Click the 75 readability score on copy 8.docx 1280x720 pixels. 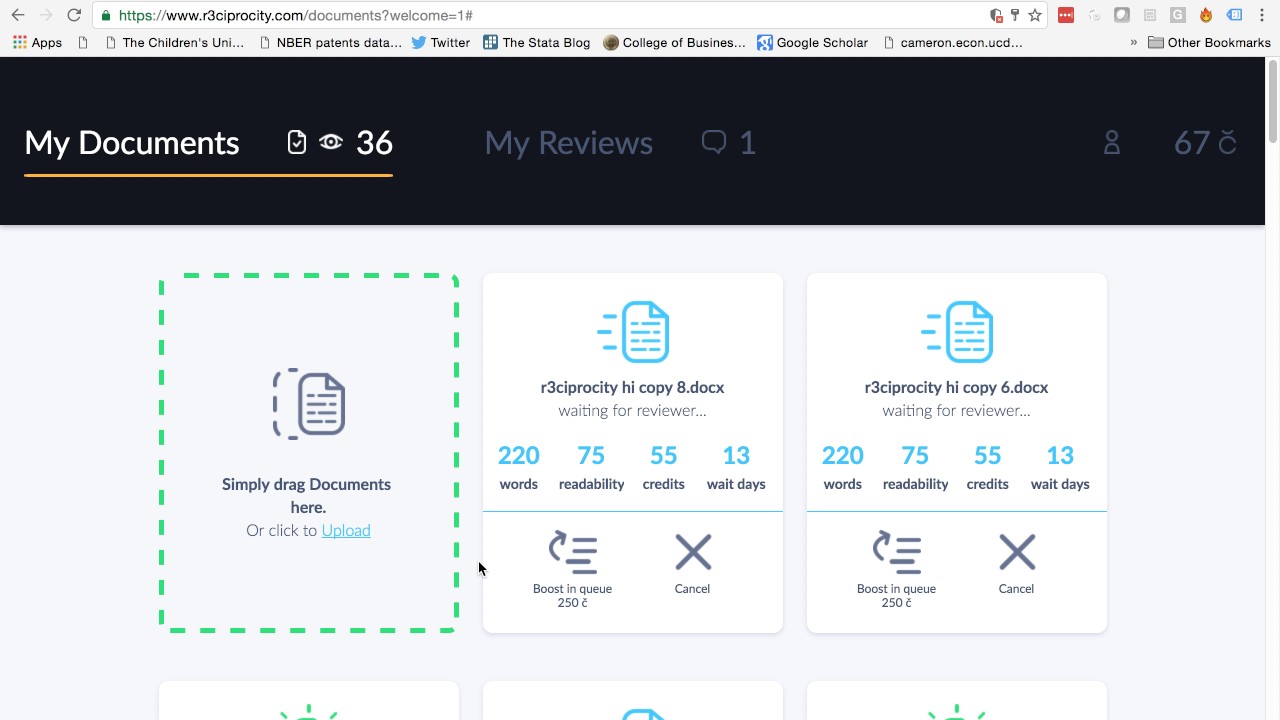coord(591,456)
